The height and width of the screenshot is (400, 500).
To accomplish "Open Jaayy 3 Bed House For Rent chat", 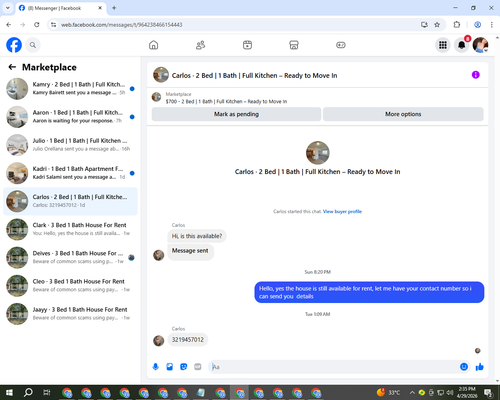I will (x=70, y=314).
